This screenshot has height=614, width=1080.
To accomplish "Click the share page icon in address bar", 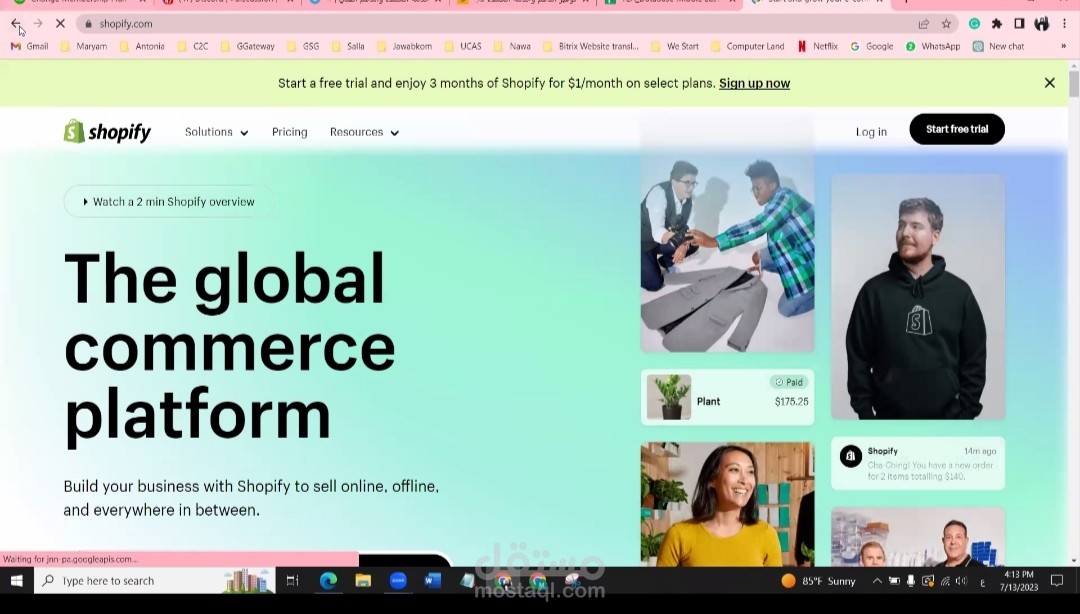I will click(924, 24).
